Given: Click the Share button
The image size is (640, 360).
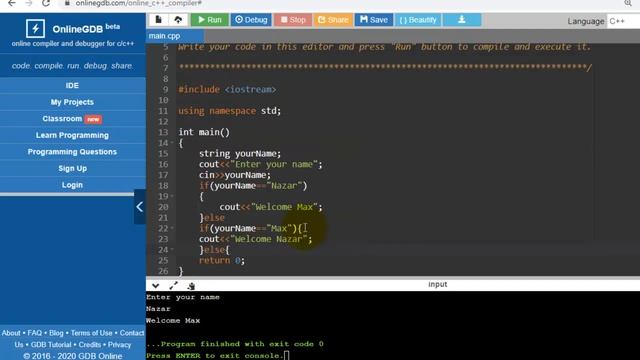Looking at the screenshot, I should tap(333, 20).
